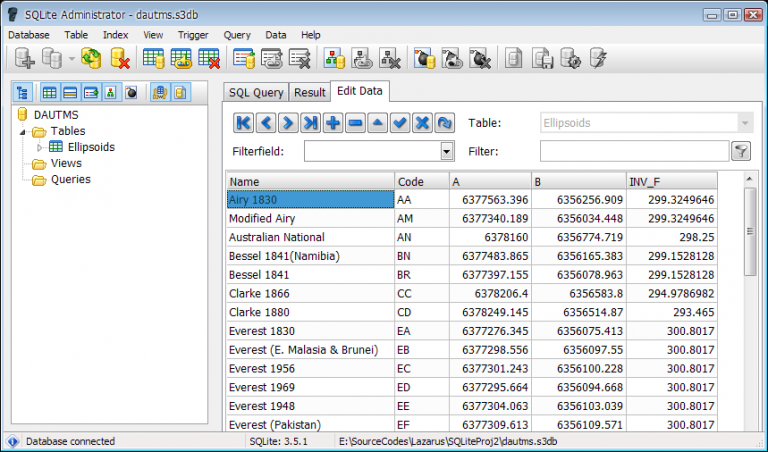Toggle the tree view button in side panel
Screen dimensions: 768x452
(x=23, y=92)
